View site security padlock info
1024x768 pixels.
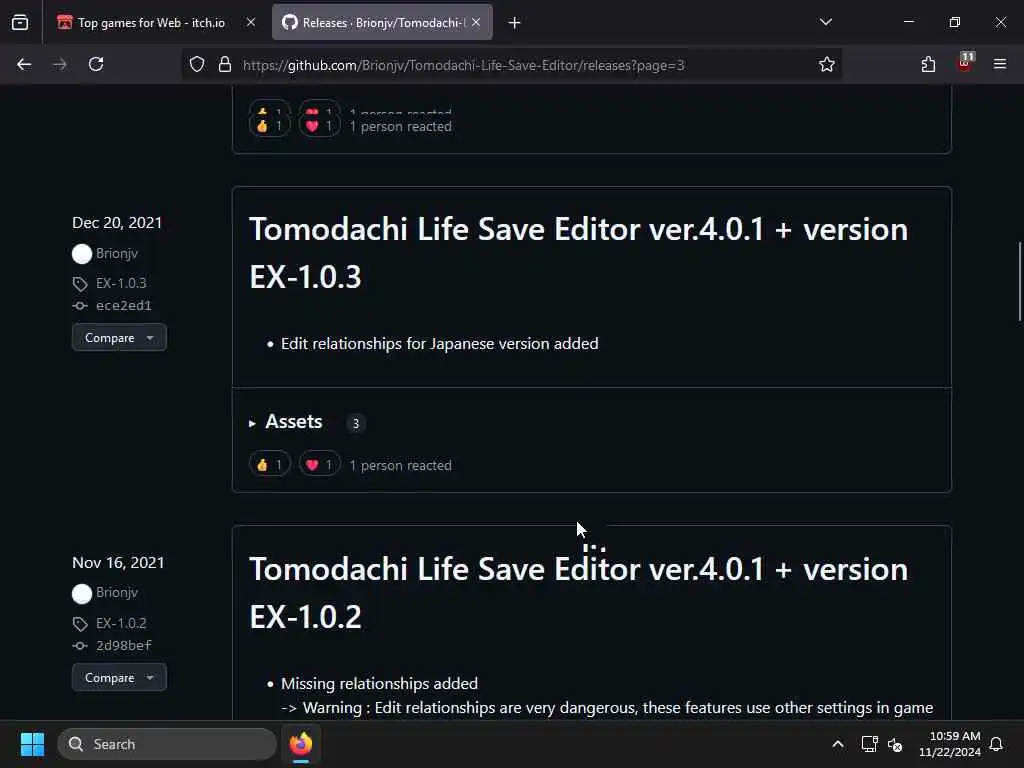225,64
